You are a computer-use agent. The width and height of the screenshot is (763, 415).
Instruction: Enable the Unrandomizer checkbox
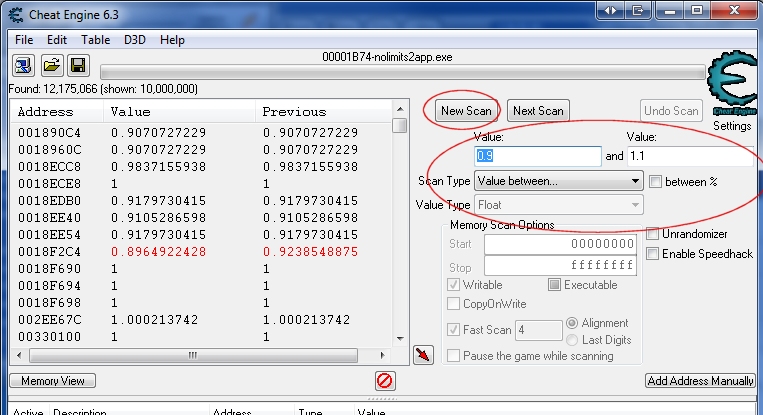(653, 234)
